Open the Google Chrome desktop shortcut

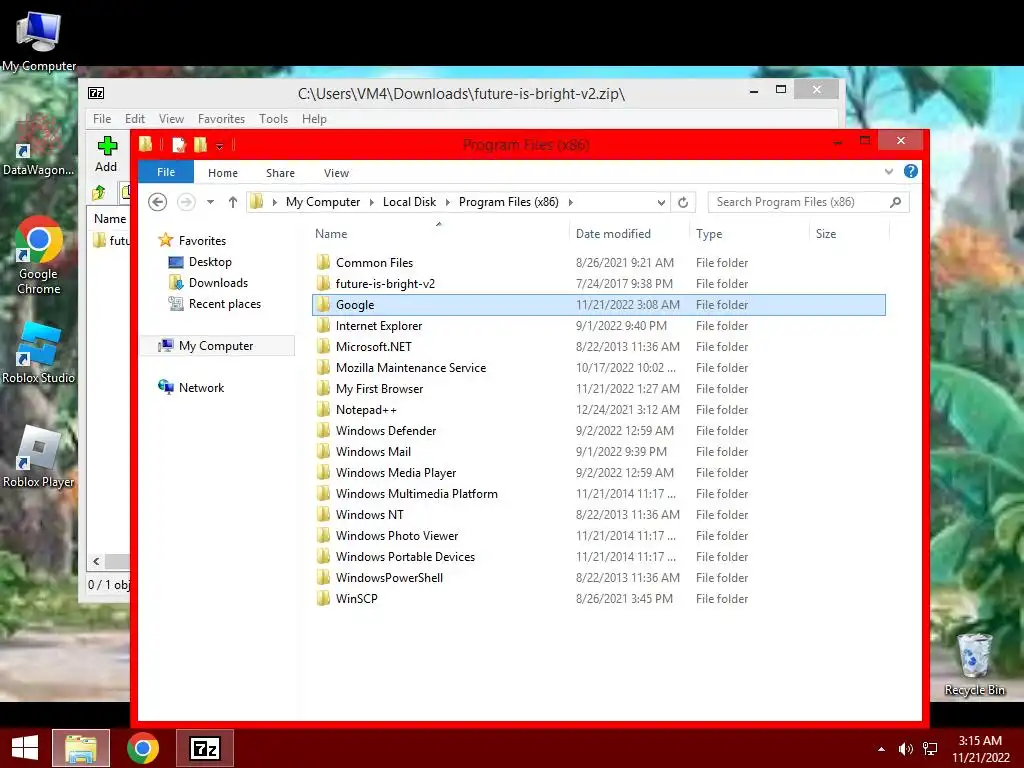point(39,255)
